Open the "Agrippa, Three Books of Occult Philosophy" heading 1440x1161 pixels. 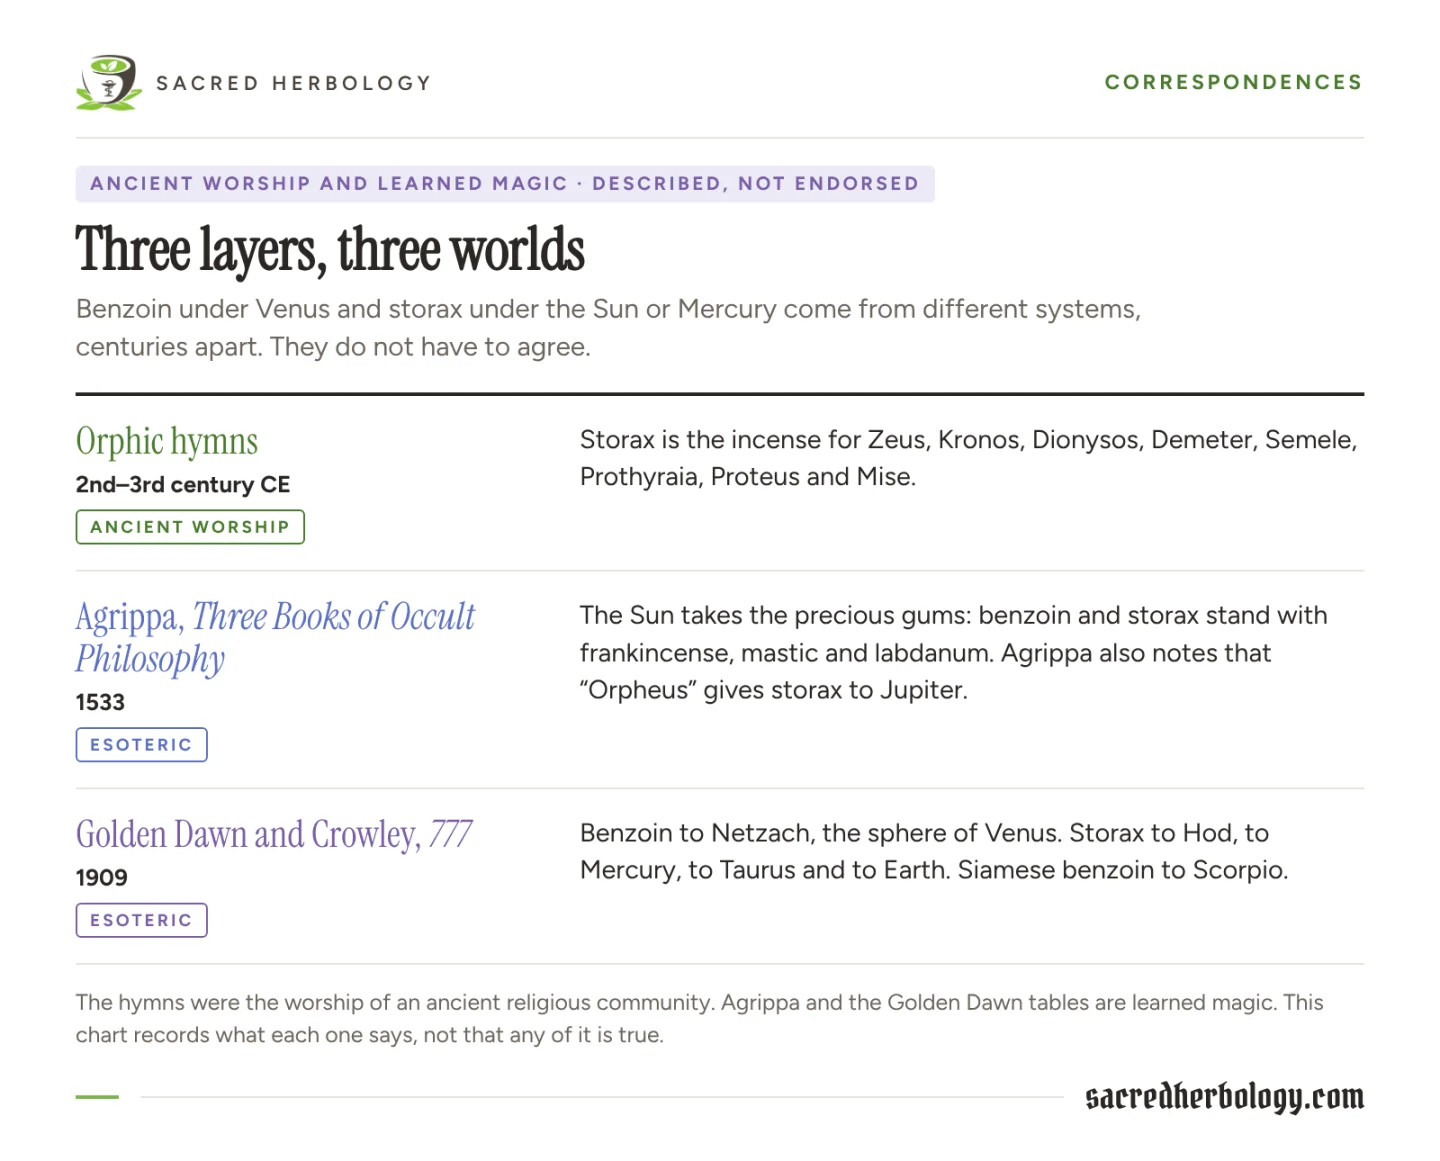[x=276, y=637]
